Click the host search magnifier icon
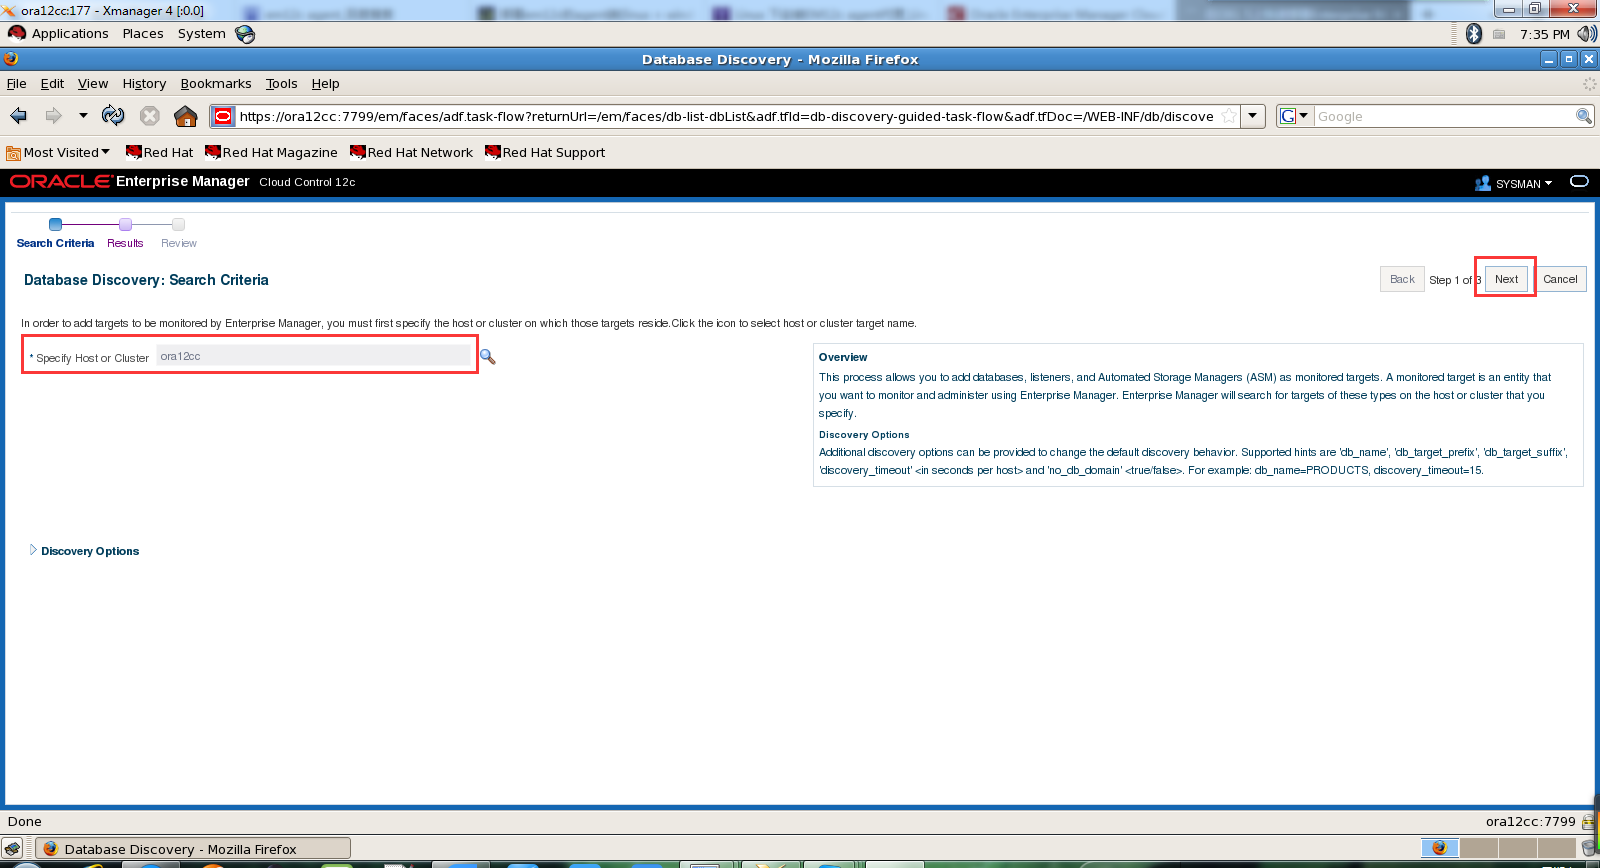This screenshot has height=868, width=1600. tap(488, 357)
